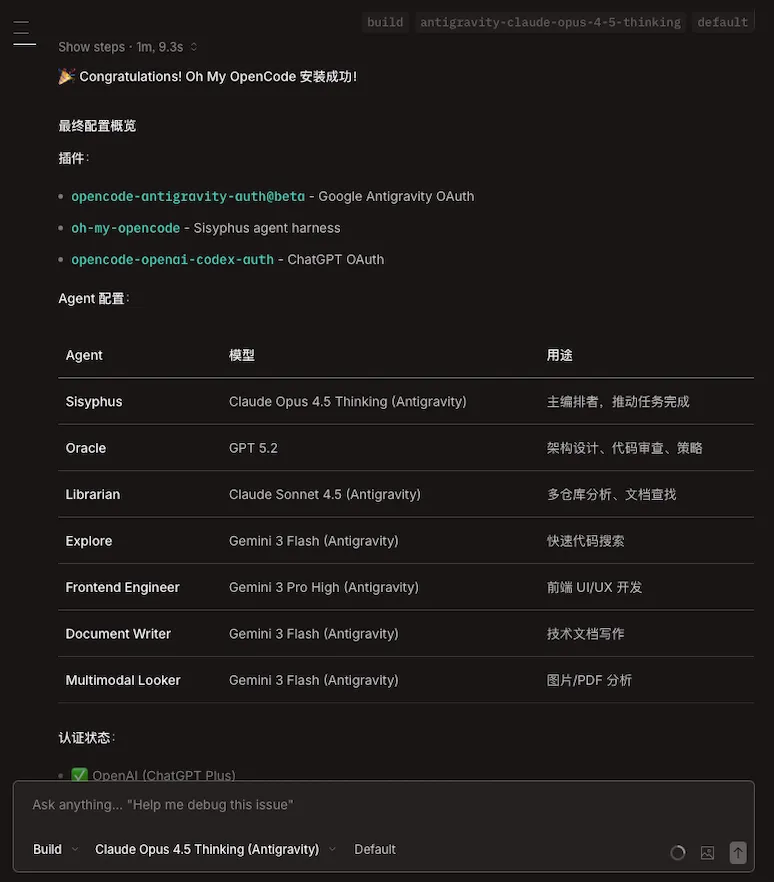Open the Claude Opus 4.5 Thinking model selector
The width and height of the screenshot is (774, 882).
[215, 849]
